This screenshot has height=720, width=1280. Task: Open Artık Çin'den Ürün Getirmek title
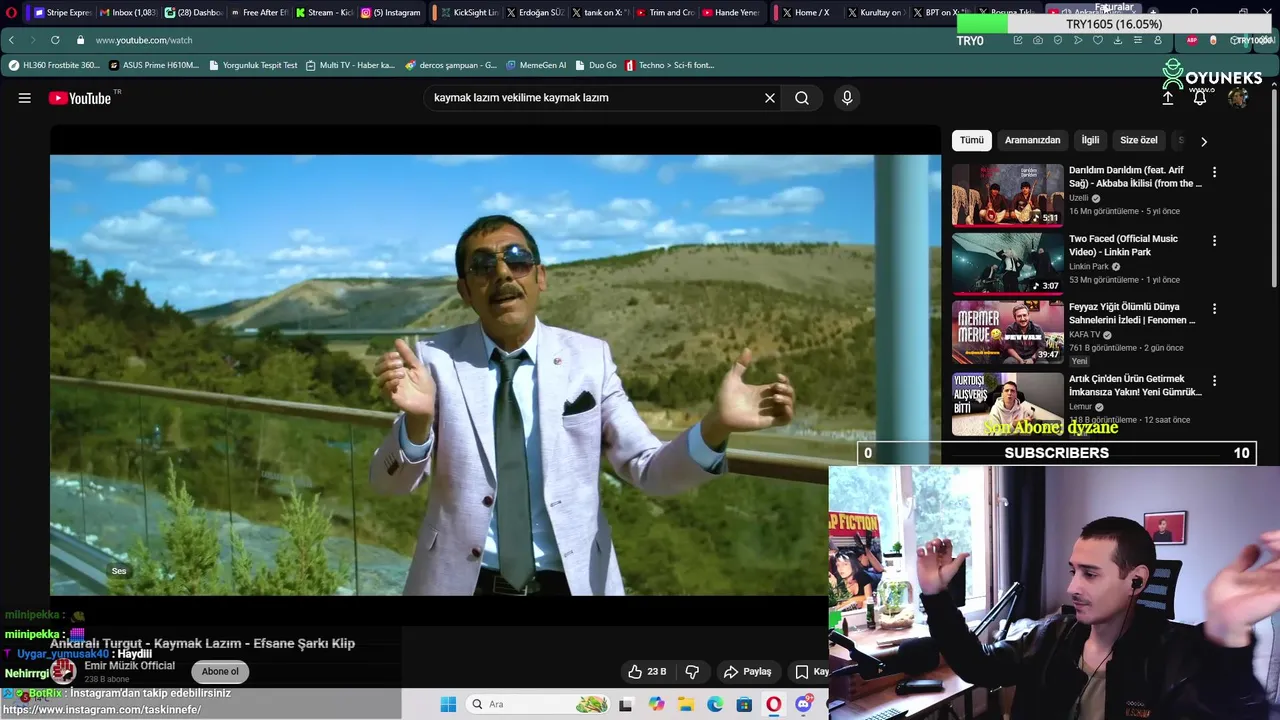pyautogui.click(x=1135, y=385)
